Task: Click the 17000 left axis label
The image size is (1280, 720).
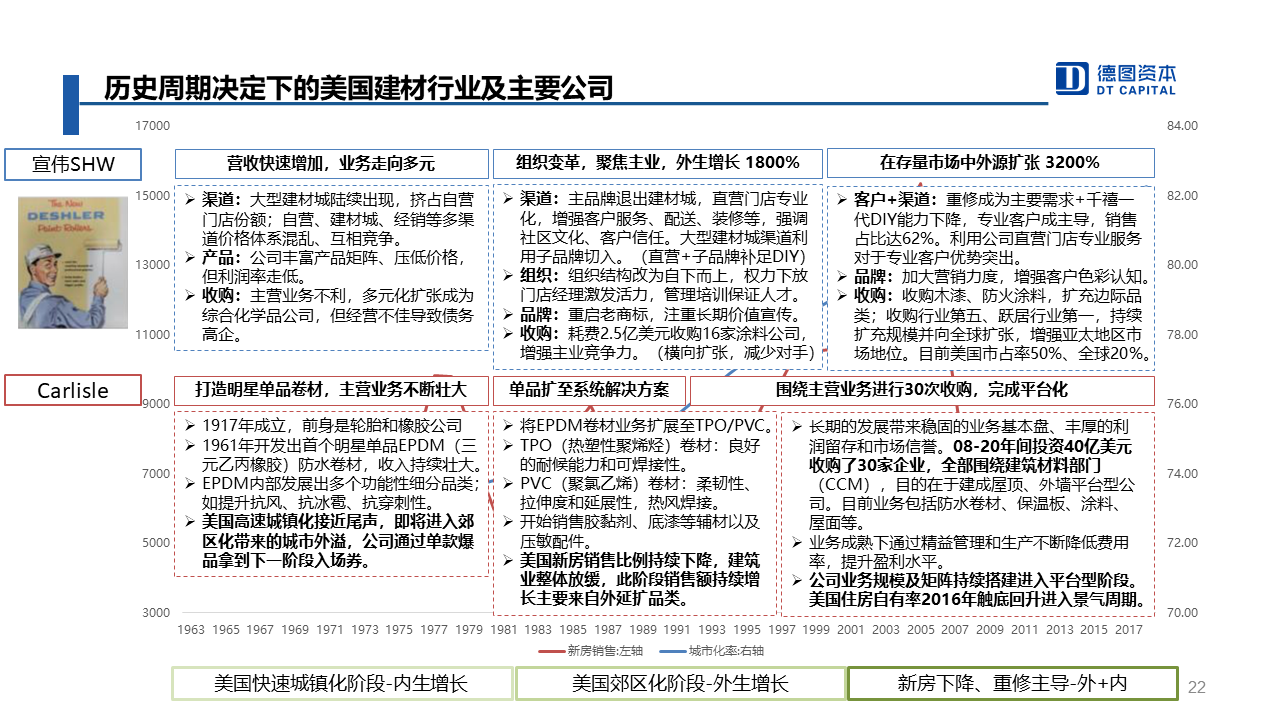Action: (153, 126)
